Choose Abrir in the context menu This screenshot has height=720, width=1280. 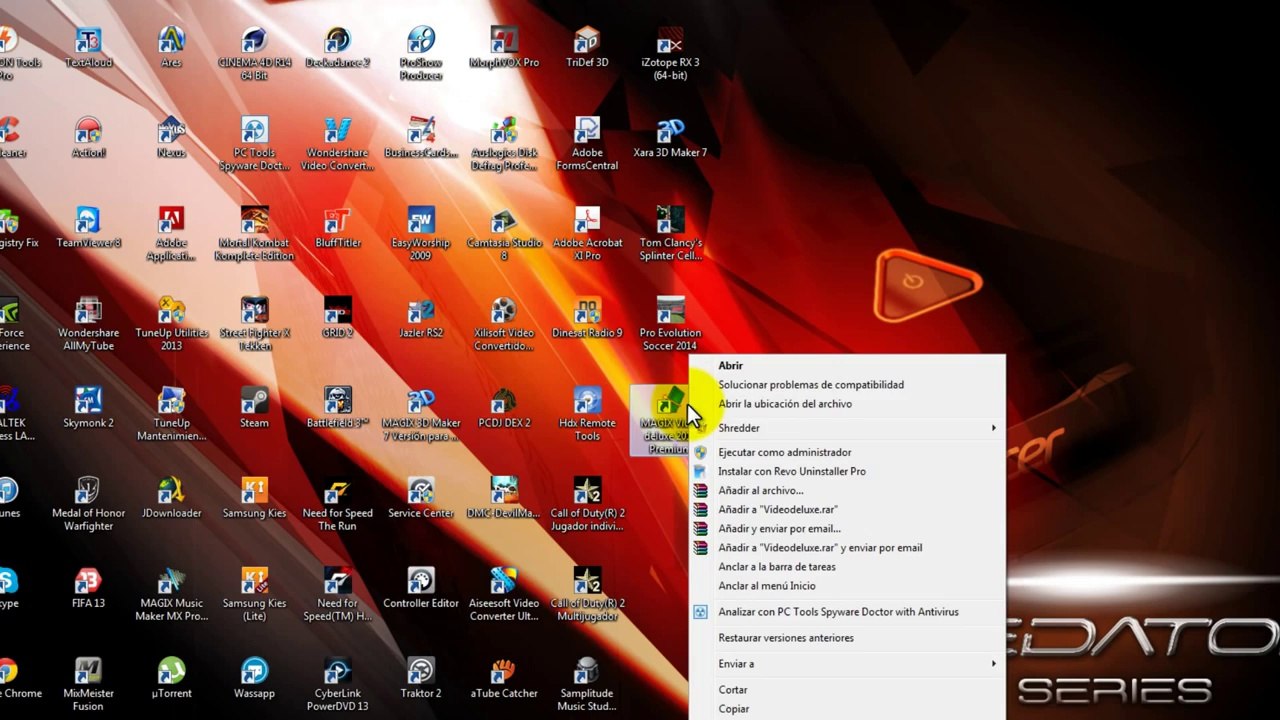pyautogui.click(x=846, y=366)
